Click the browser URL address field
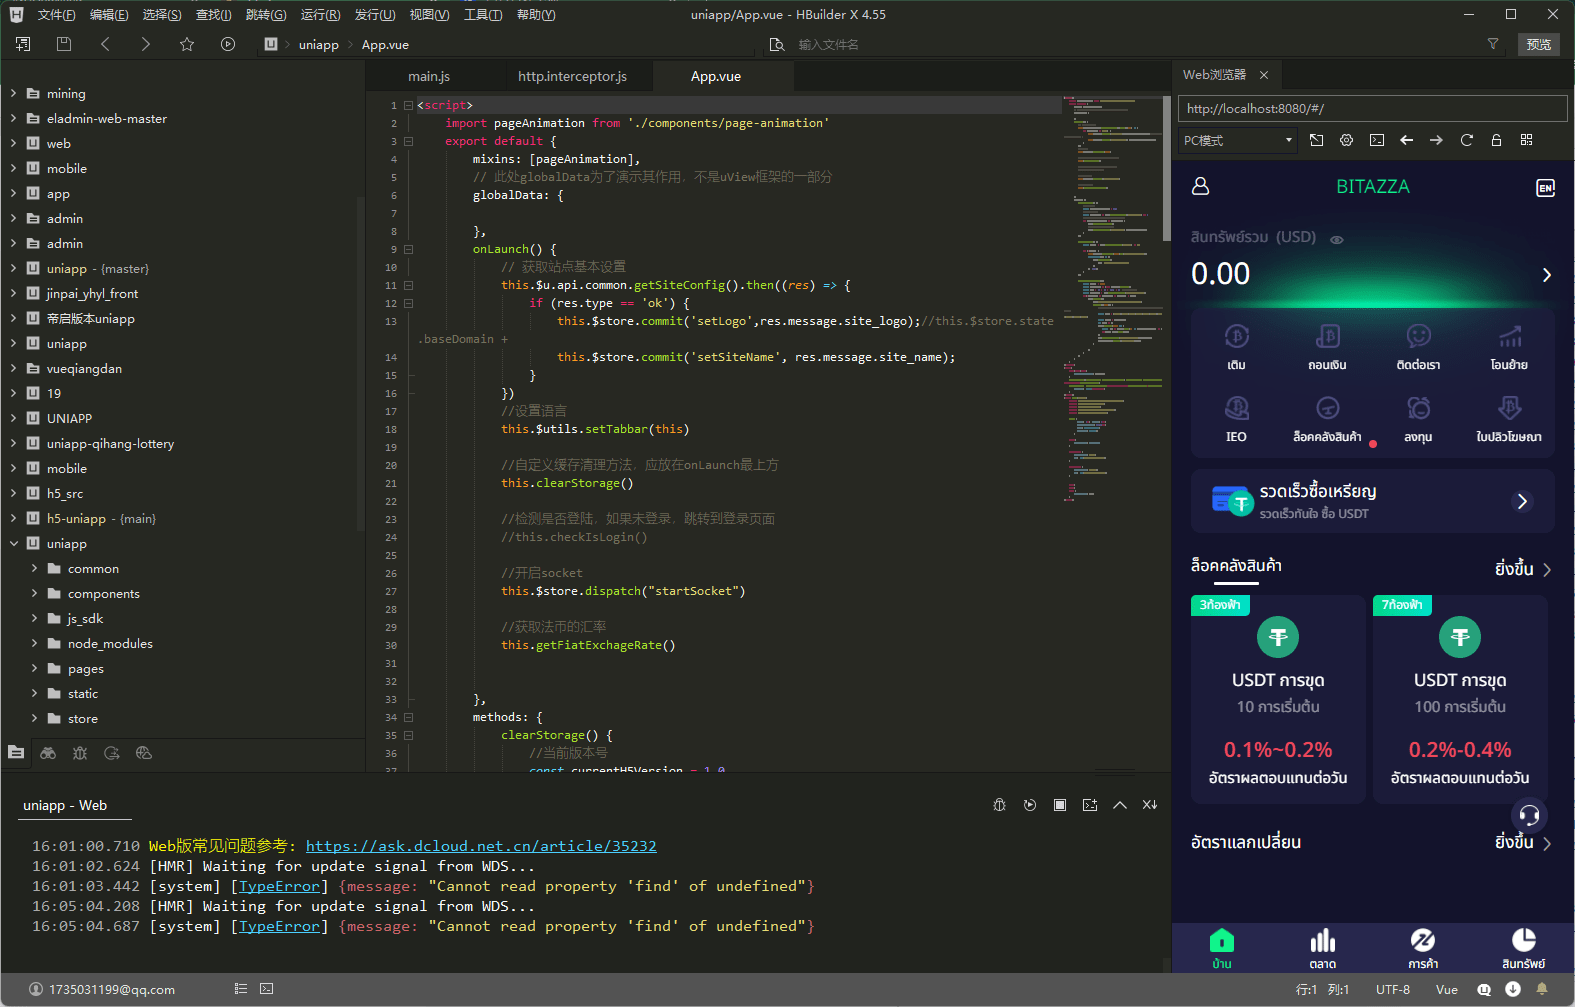The width and height of the screenshot is (1575, 1007). (1372, 109)
